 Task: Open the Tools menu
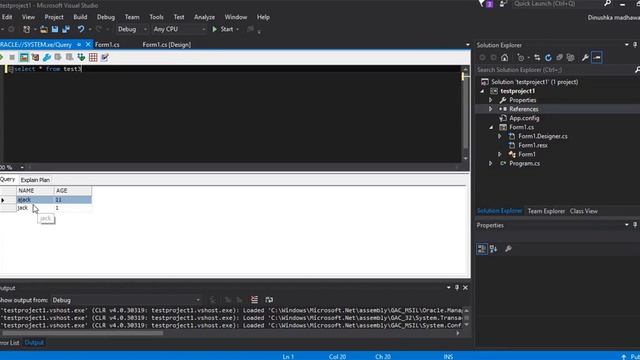tap(156, 17)
